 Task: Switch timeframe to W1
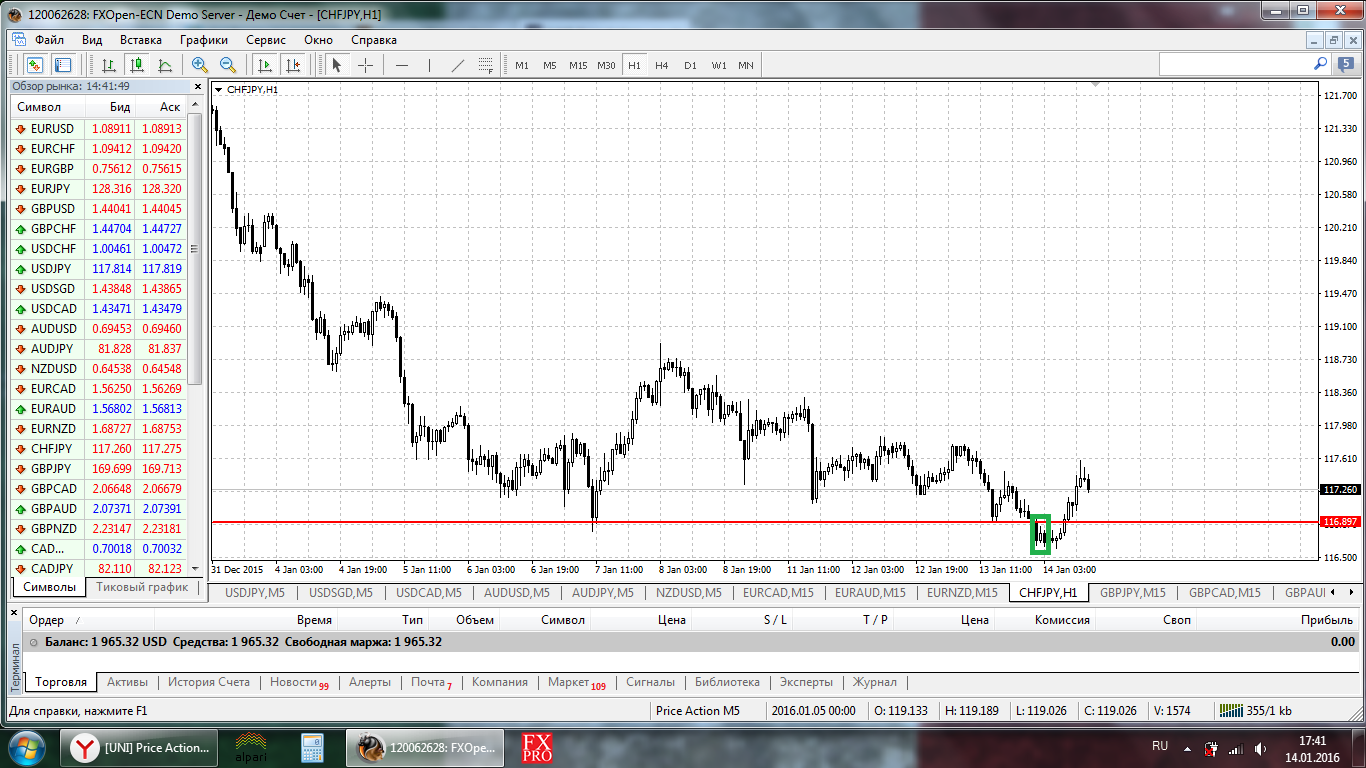(x=719, y=65)
